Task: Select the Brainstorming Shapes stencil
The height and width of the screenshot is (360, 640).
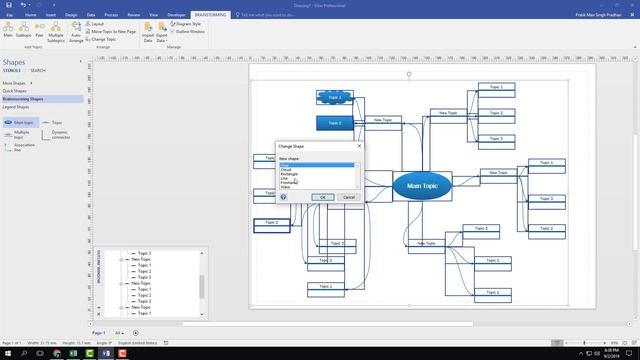Action: (x=42, y=99)
